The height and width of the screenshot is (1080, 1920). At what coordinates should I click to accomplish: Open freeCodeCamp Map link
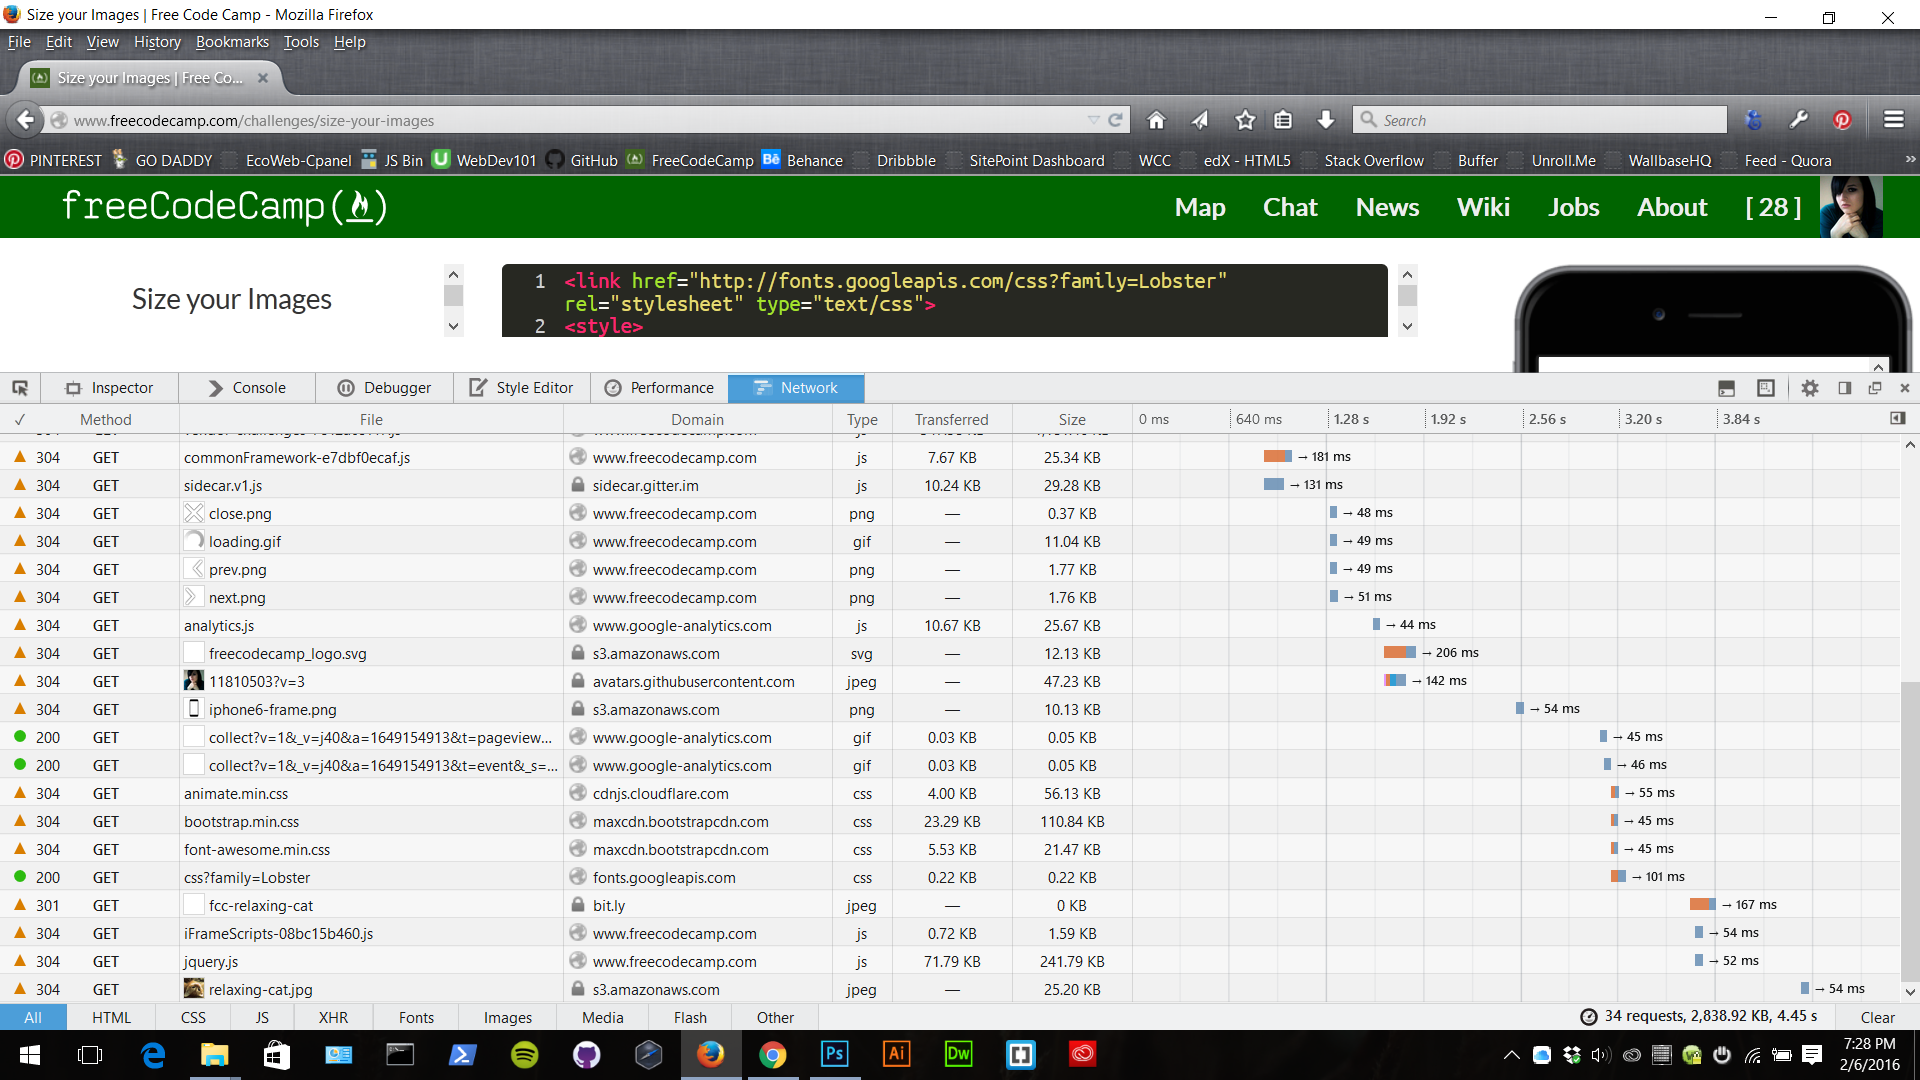pyautogui.click(x=1200, y=207)
